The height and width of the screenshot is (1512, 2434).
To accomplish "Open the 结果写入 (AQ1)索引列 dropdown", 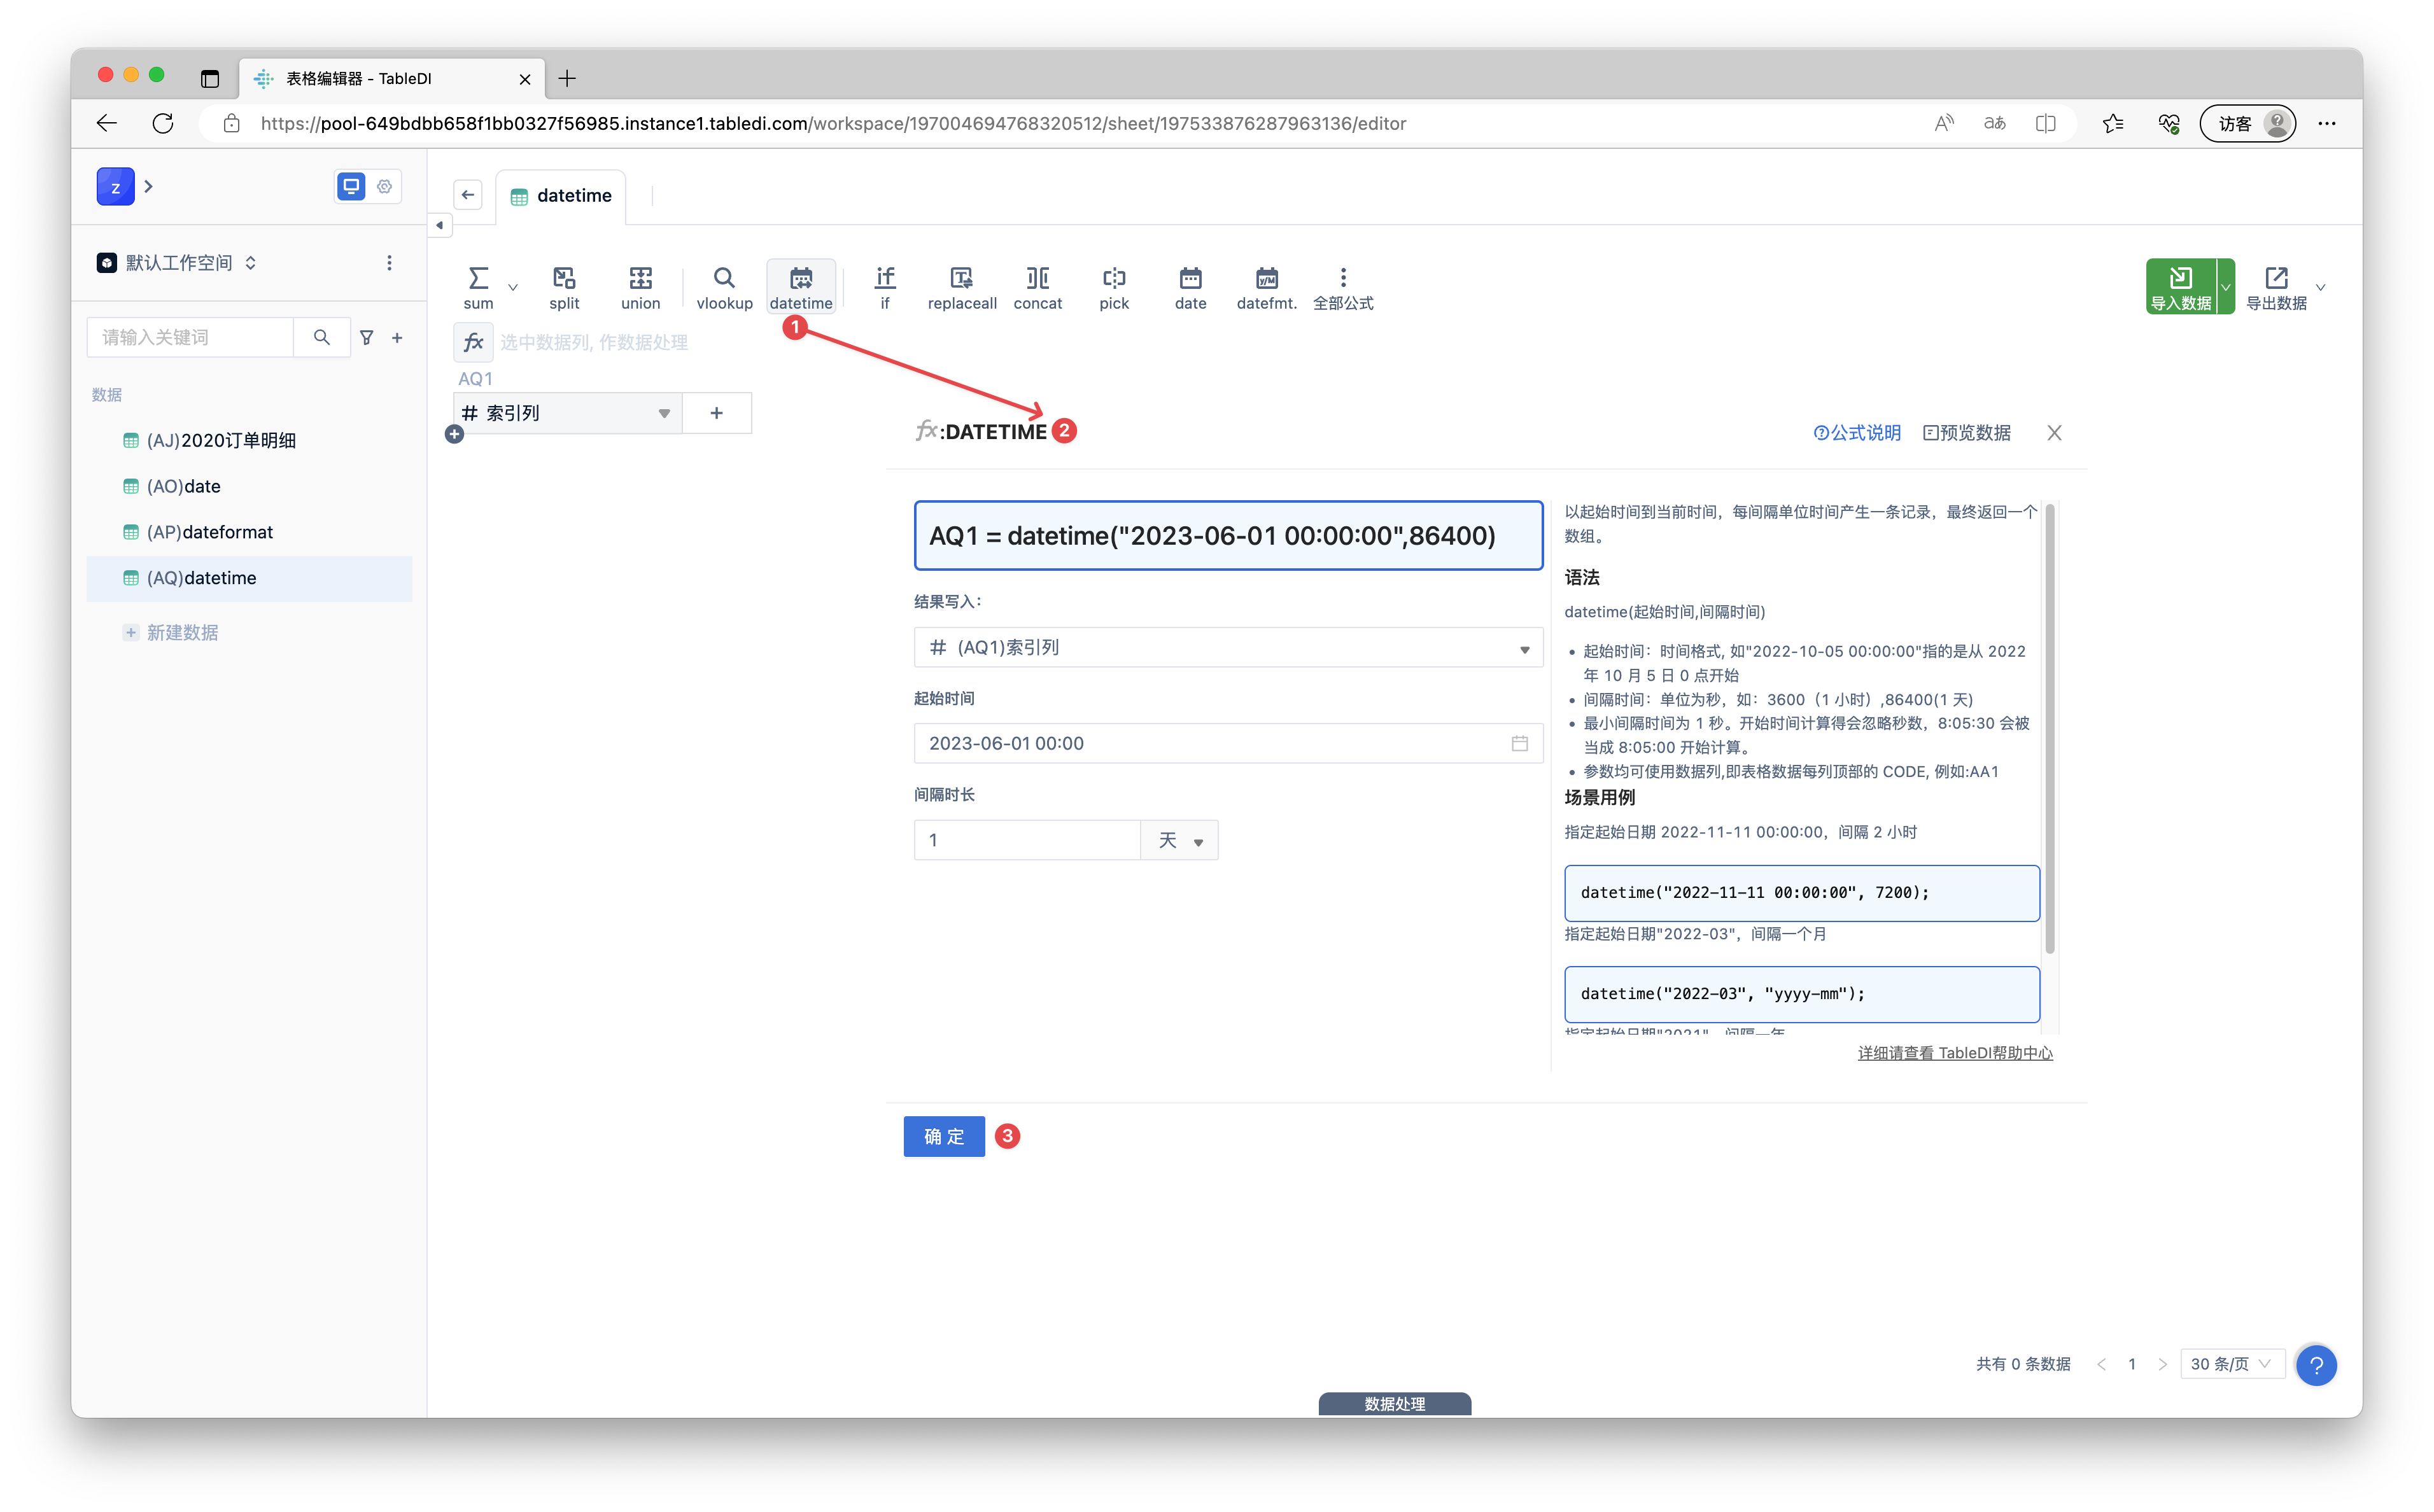I will click(1228, 647).
